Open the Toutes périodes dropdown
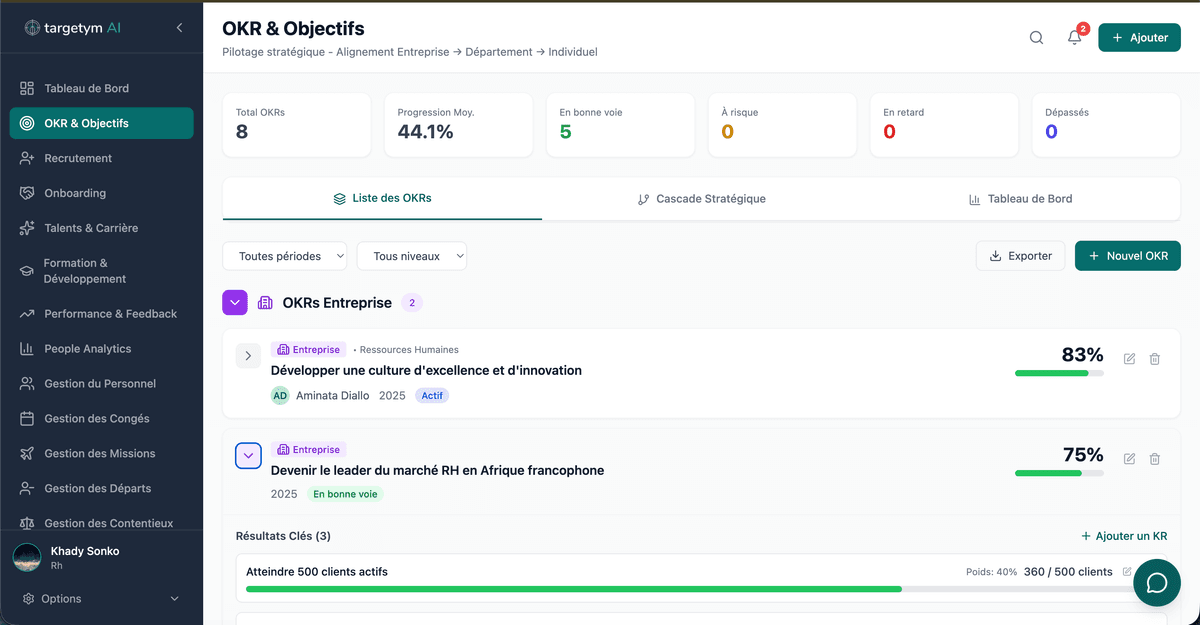This screenshot has height=625, width=1200. click(x=285, y=256)
